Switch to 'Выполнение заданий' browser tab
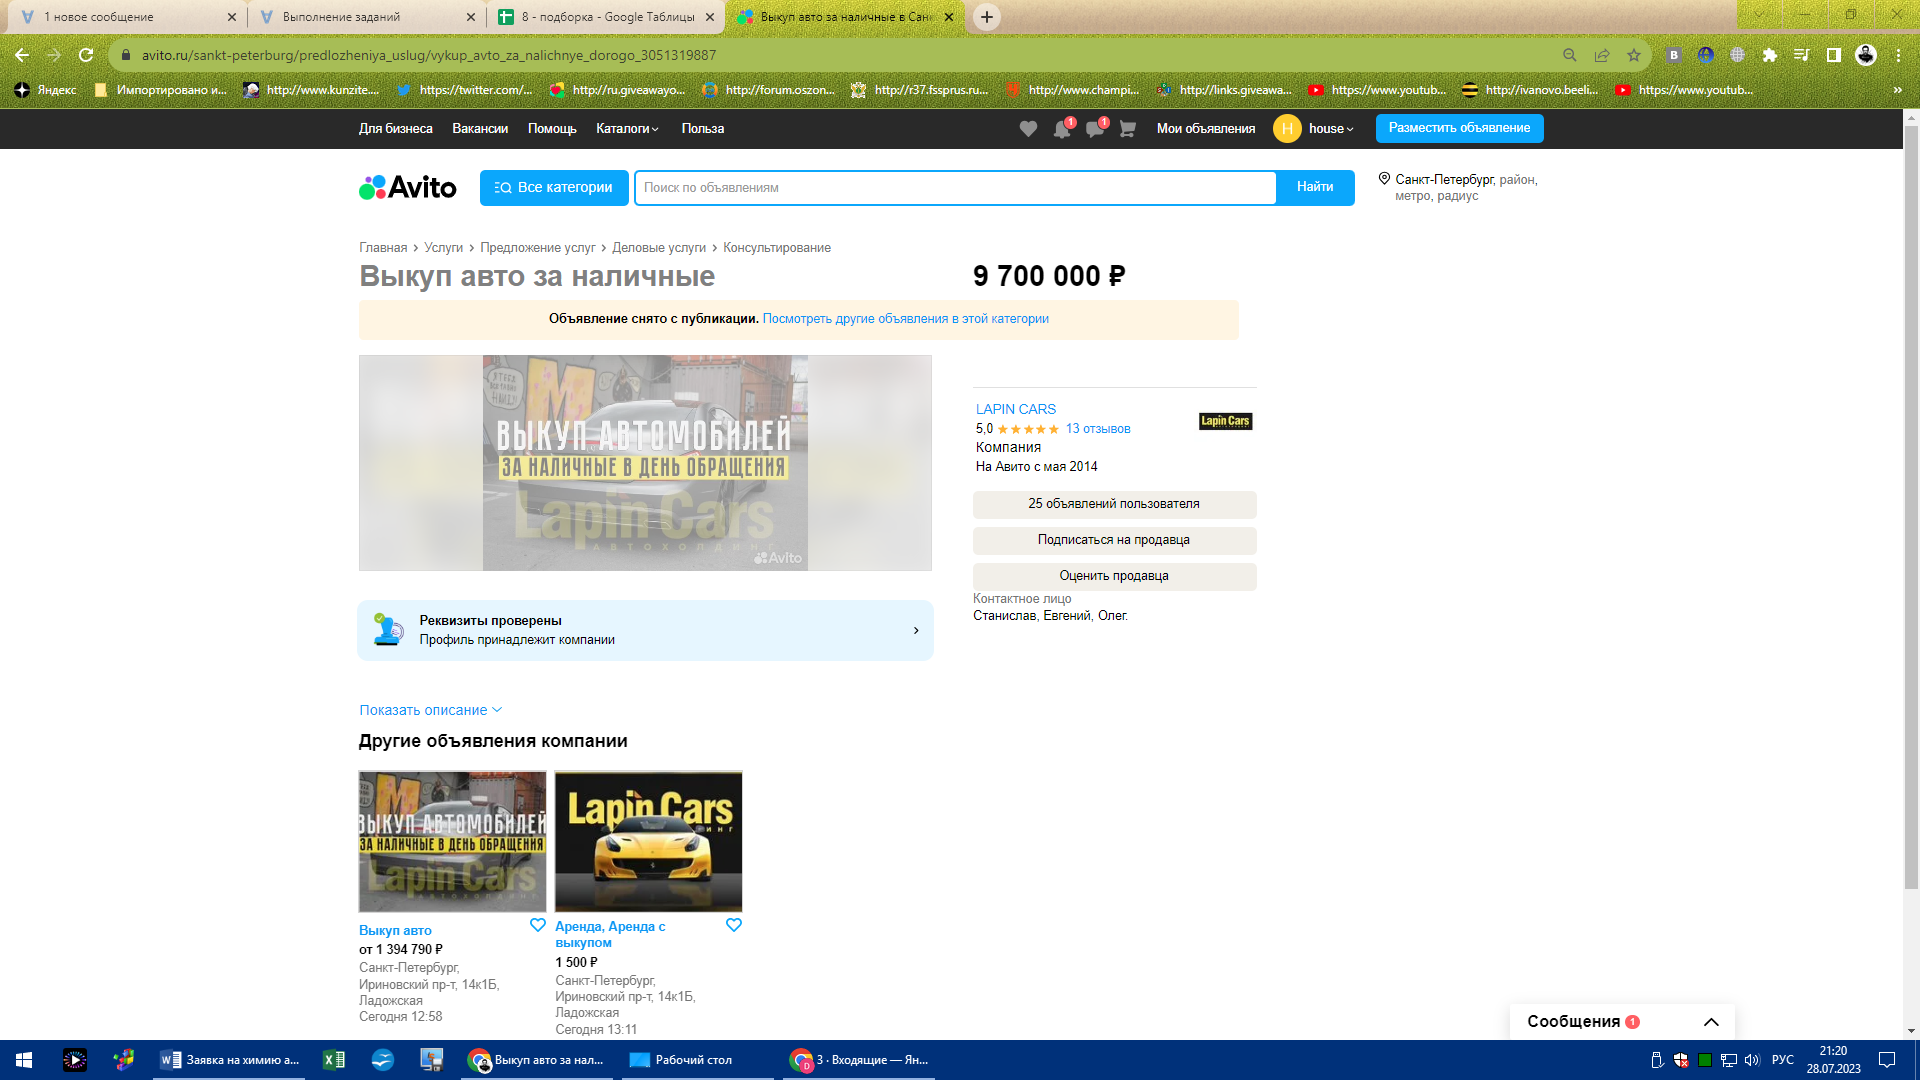Viewport: 1920px width, 1080px height. click(341, 17)
